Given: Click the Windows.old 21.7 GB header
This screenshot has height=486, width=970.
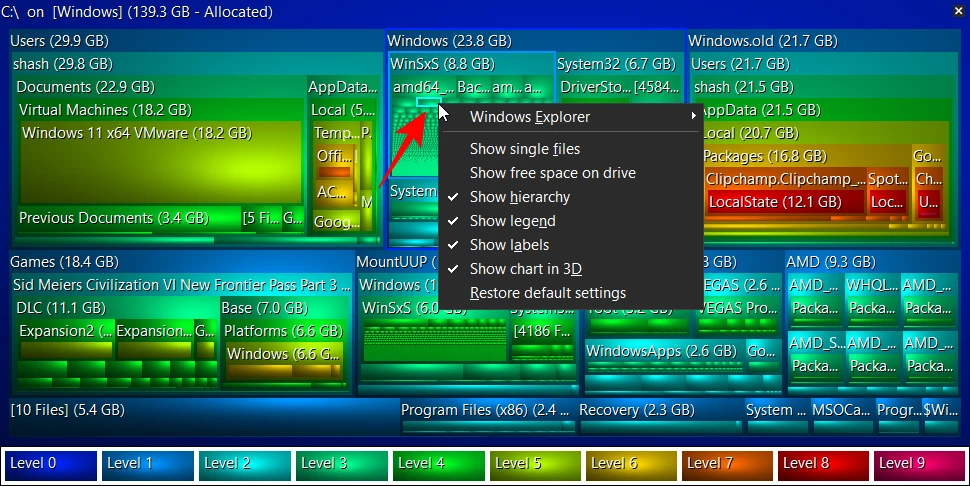Looking at the screenshot, I should 762,41.
